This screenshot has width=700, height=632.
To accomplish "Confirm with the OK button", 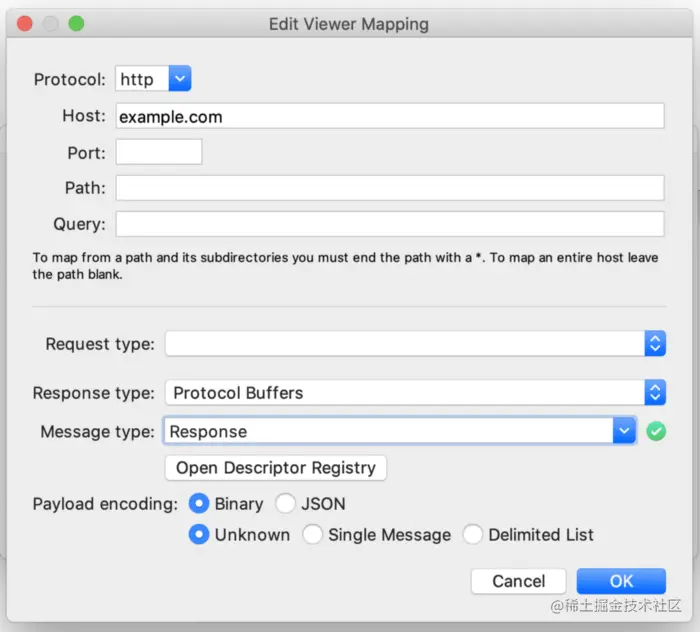I will (x=621, y=581).
